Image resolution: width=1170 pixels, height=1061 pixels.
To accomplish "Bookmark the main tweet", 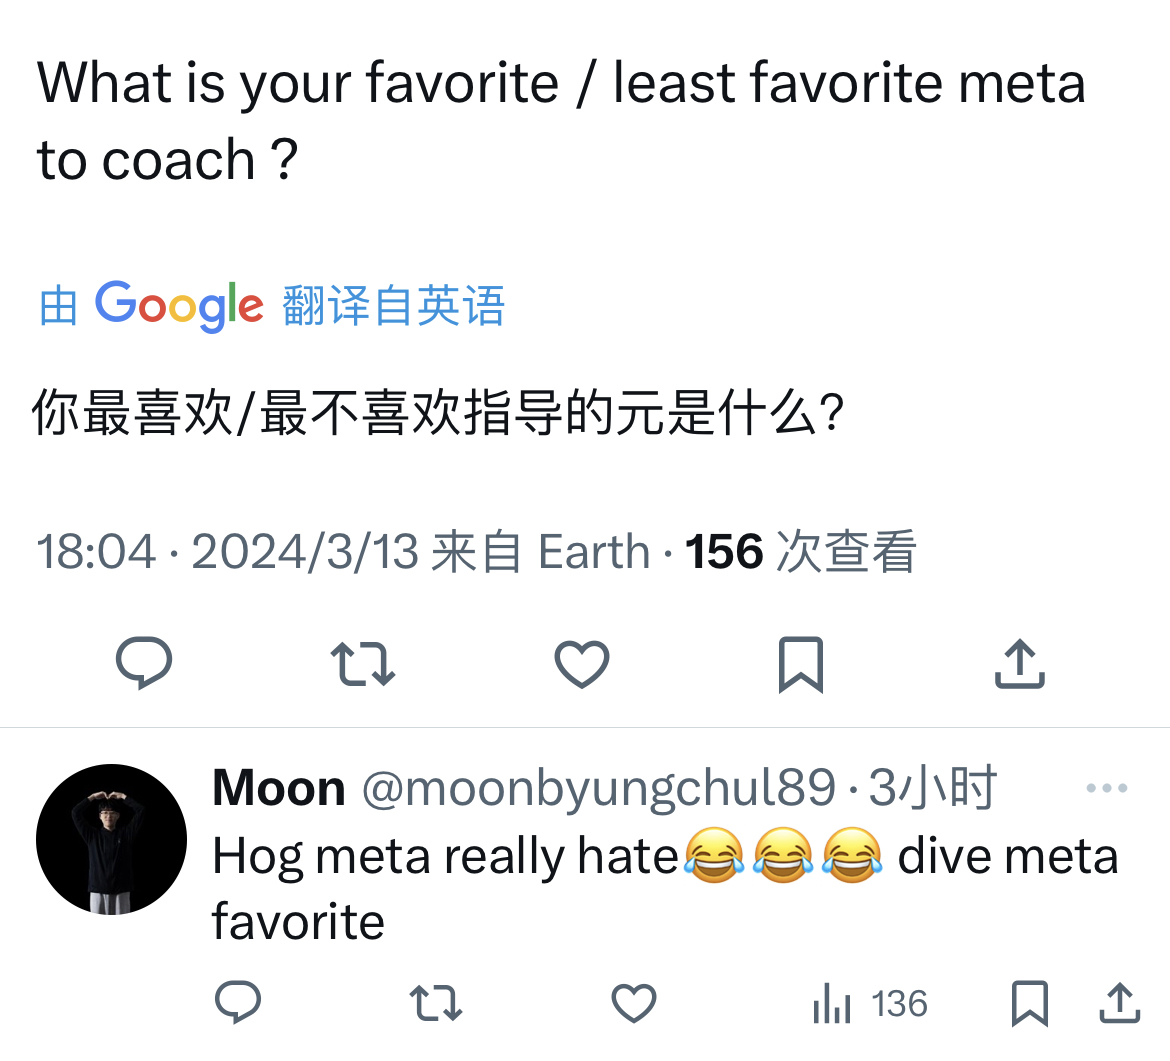I will 800,662.
